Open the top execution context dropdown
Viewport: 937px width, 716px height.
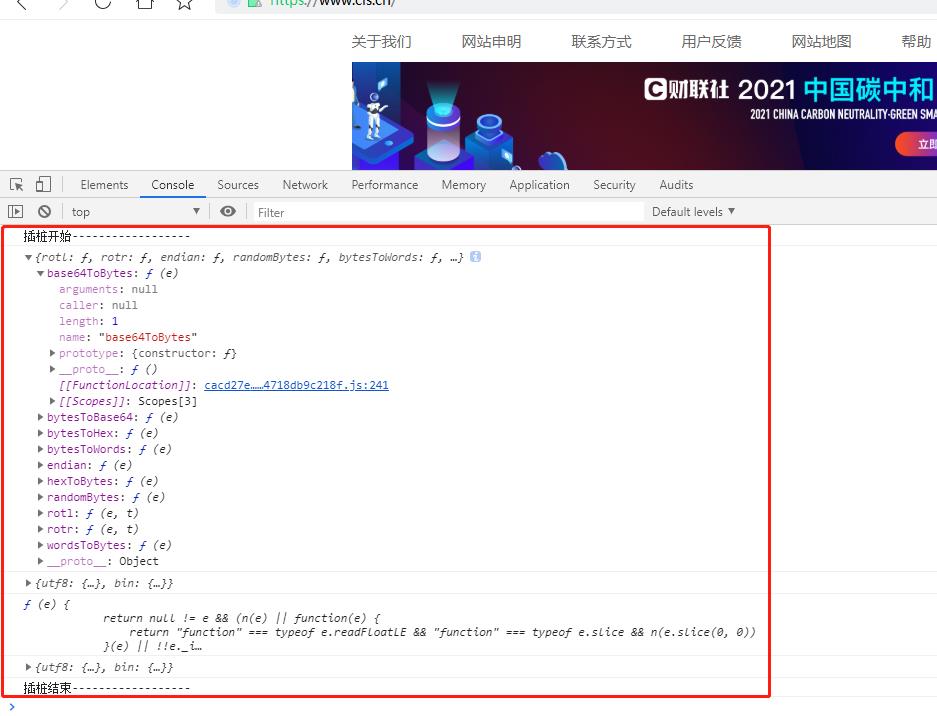[135, 212]
